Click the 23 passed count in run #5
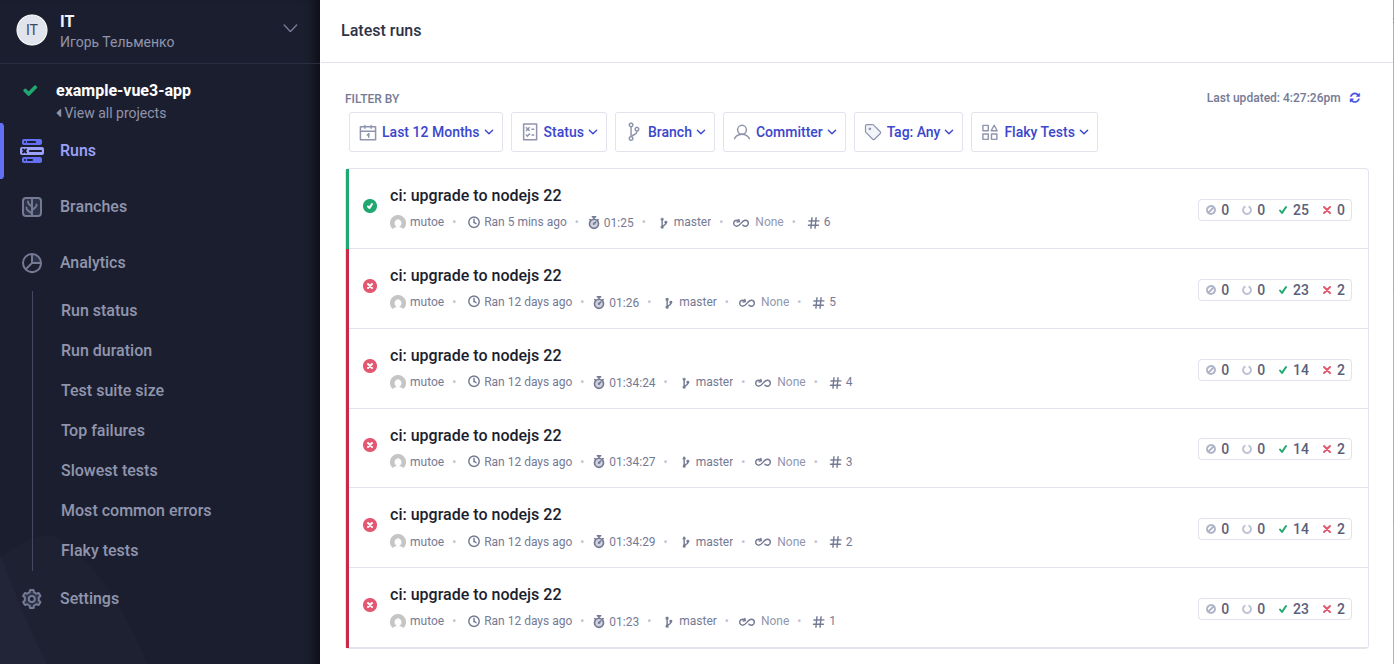 [x=1293, y=290]
